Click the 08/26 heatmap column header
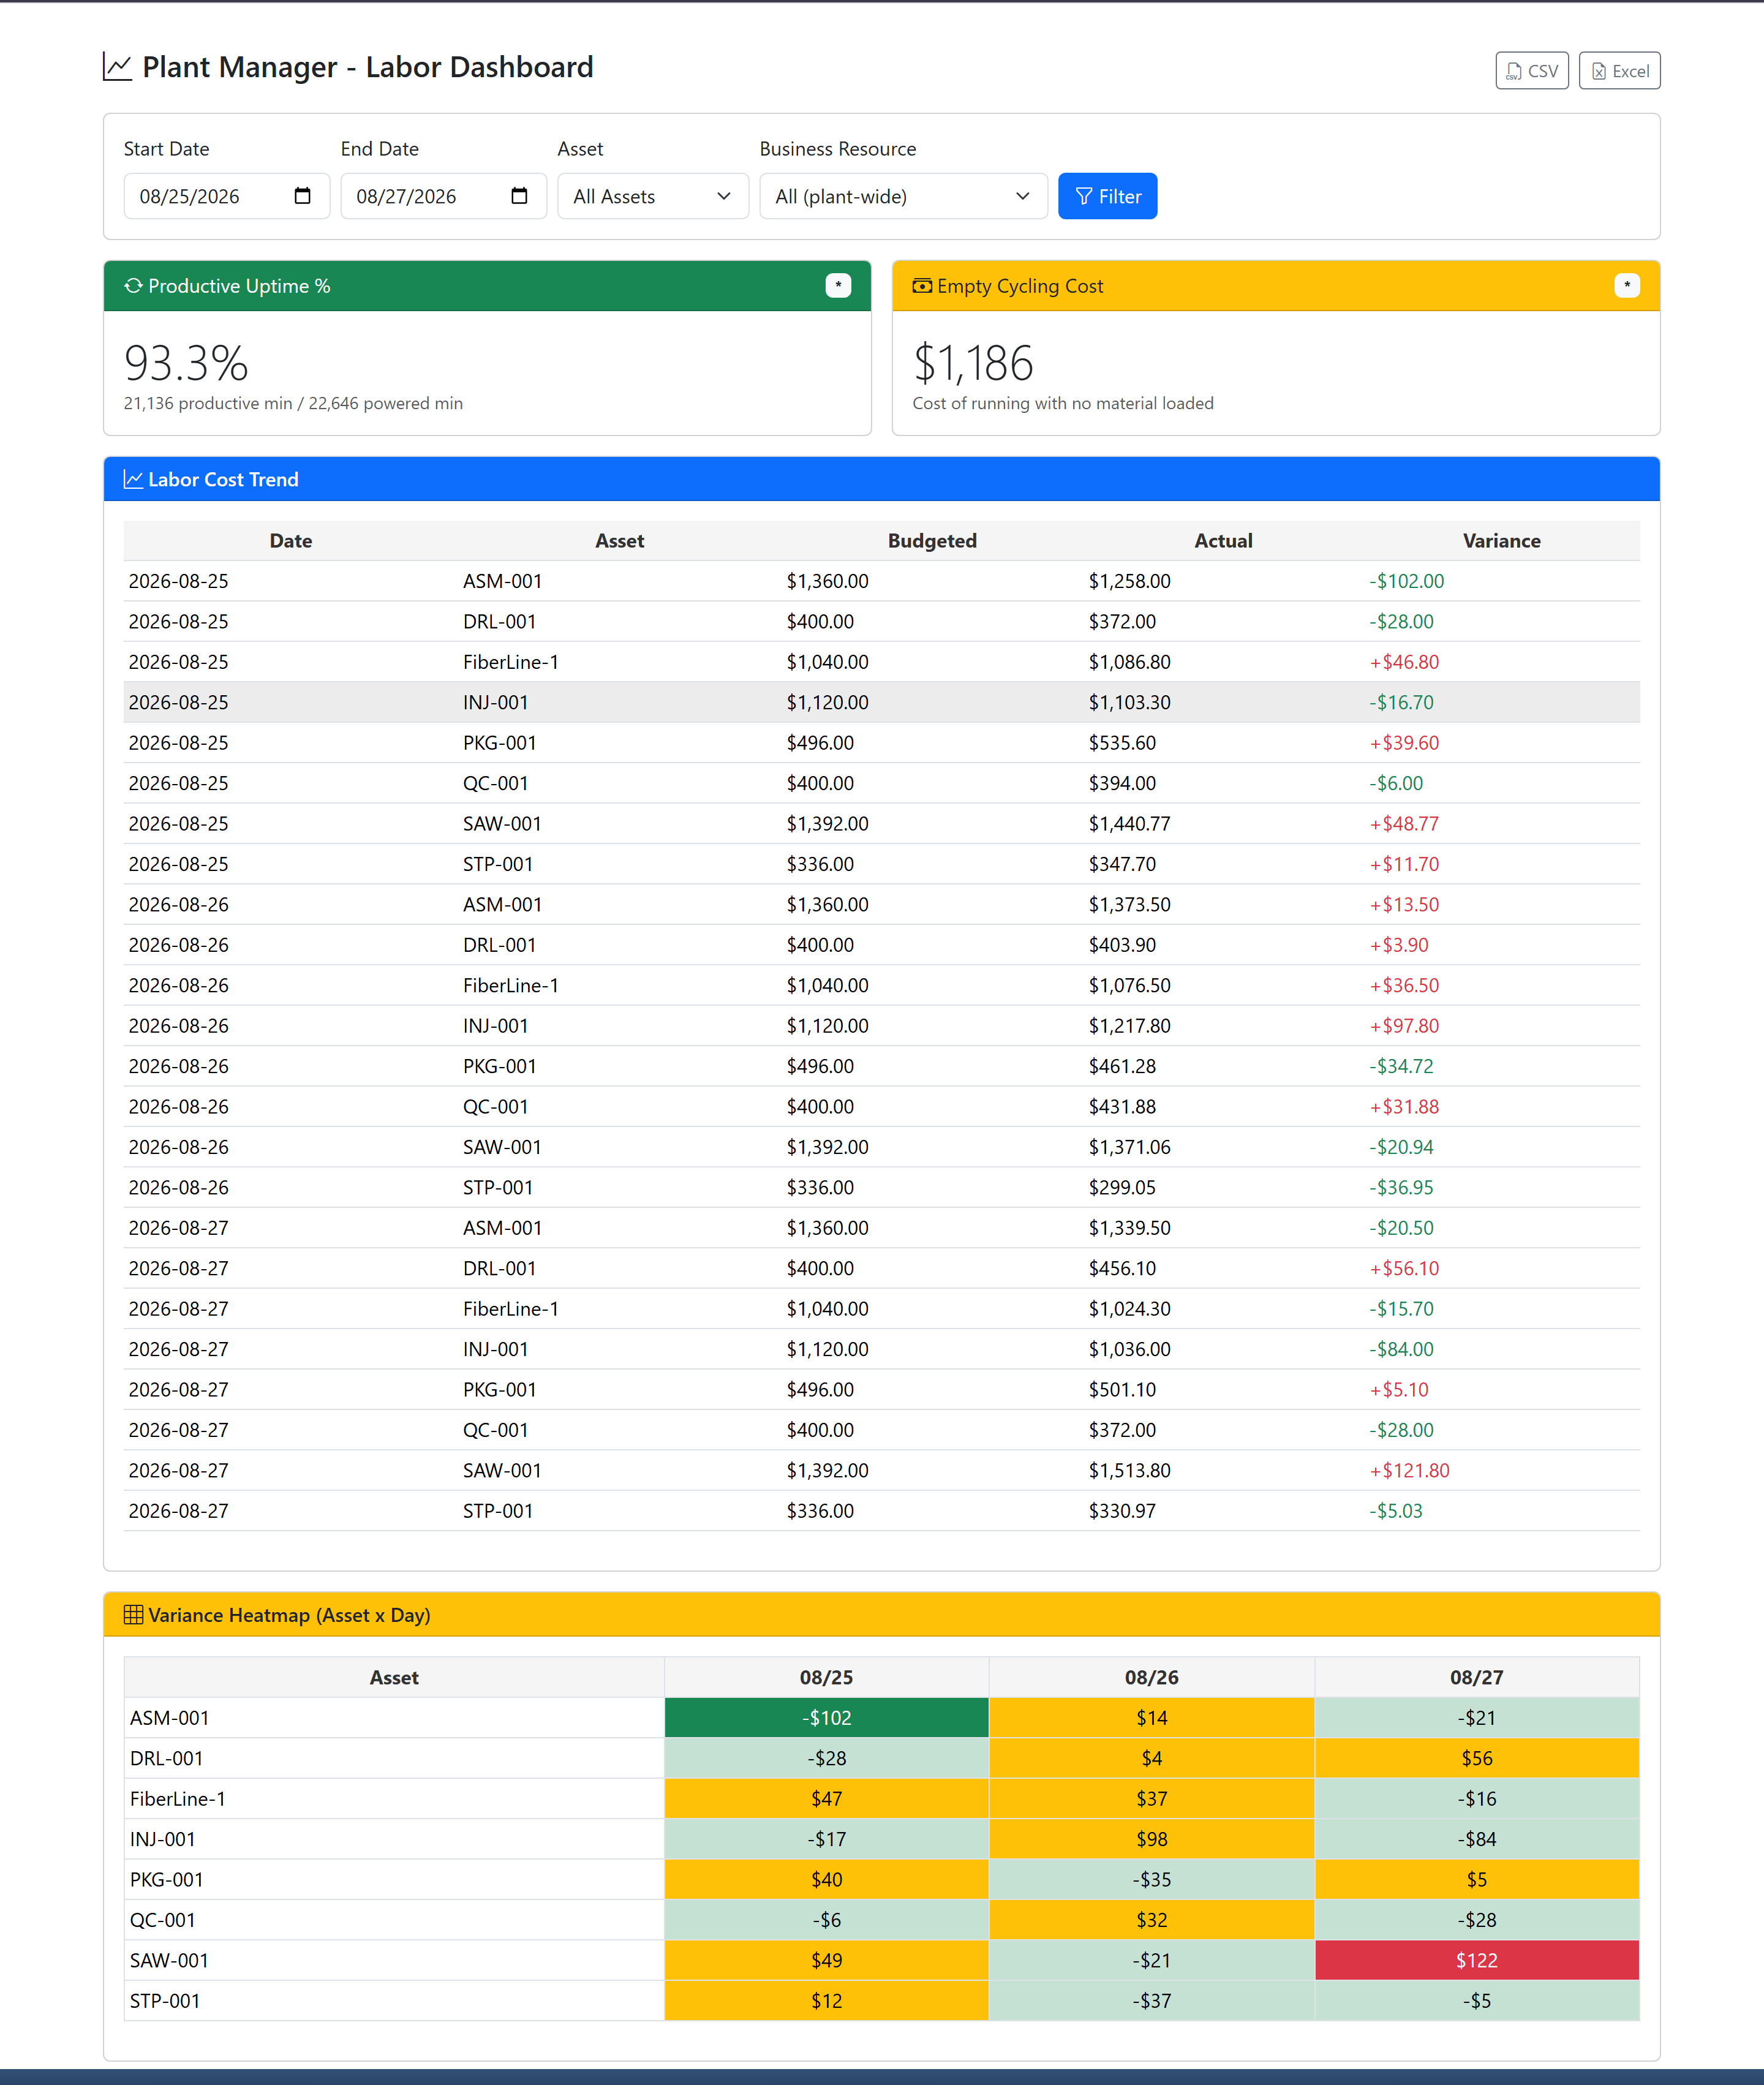 click(1151, 1677)
